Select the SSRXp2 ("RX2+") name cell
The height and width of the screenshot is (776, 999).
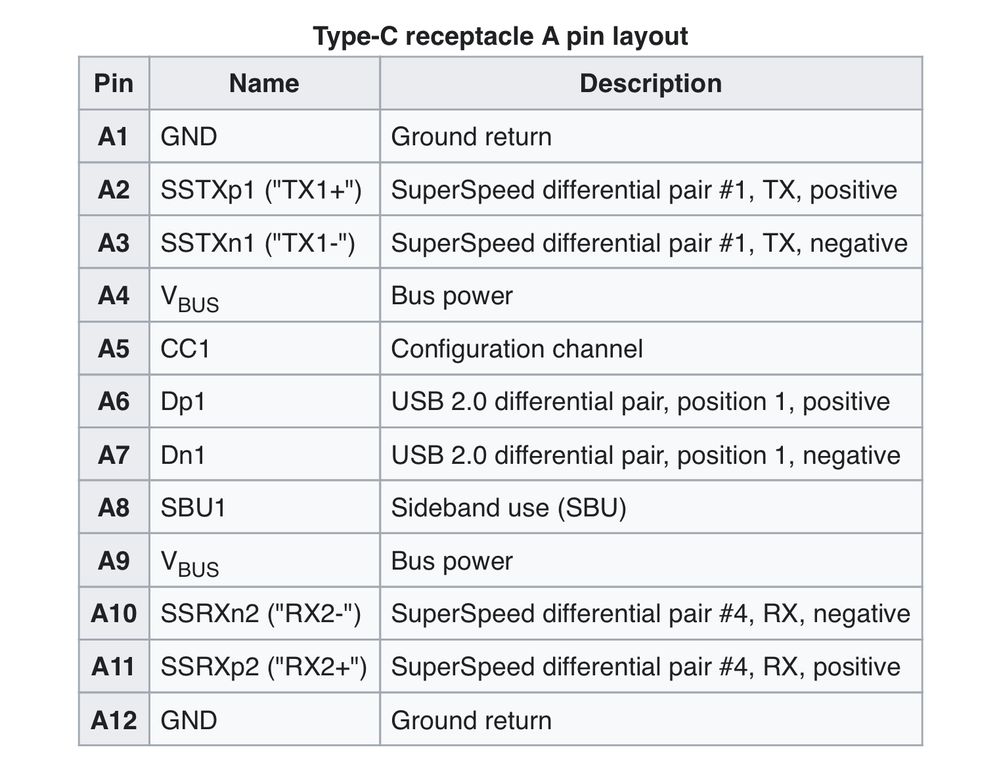[x=263, y=667]
